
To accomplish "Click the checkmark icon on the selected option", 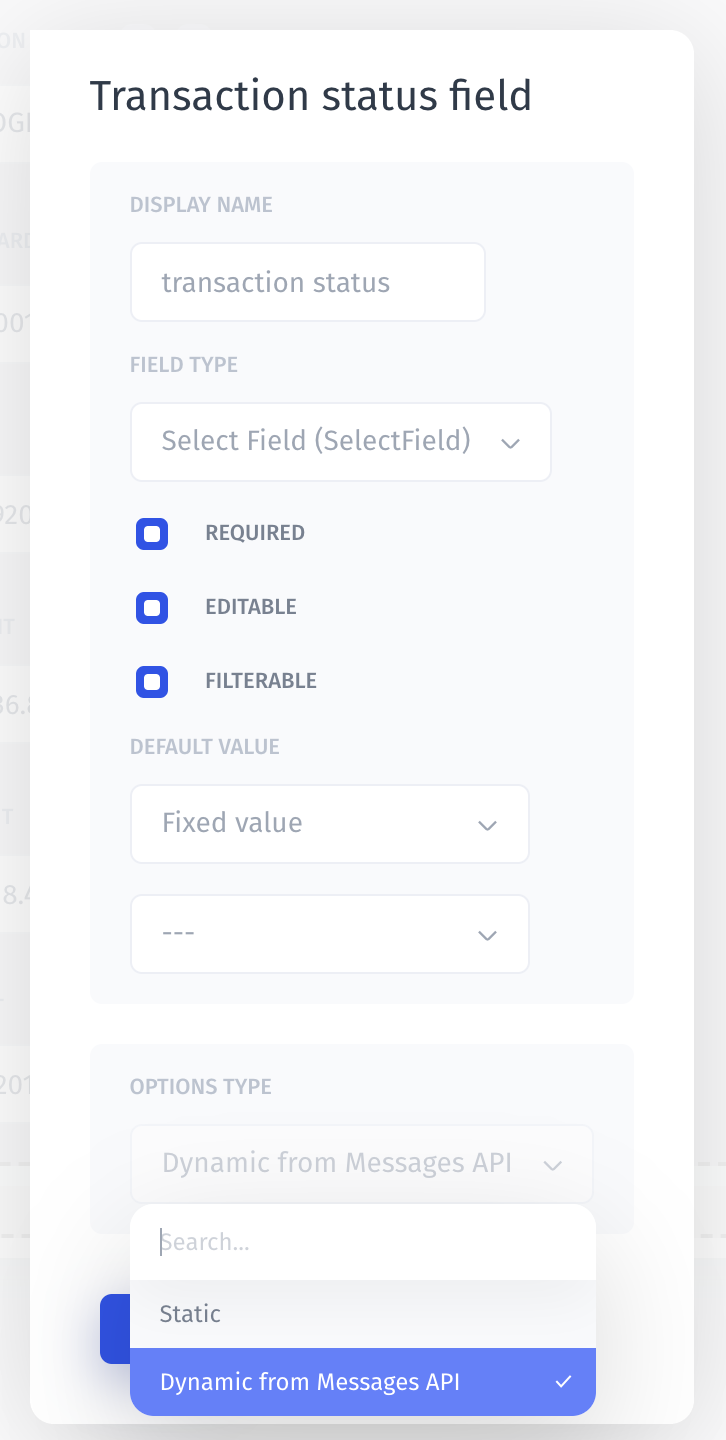I will click(x=564, y=1382).
